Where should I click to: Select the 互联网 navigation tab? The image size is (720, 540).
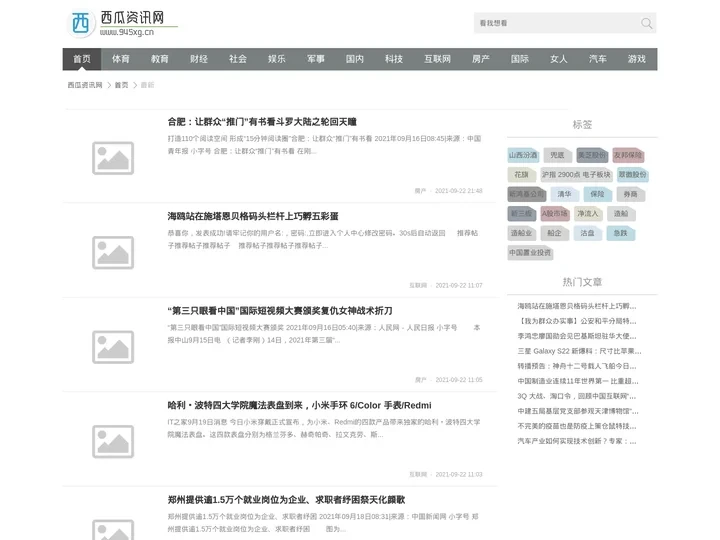point(438,59)
